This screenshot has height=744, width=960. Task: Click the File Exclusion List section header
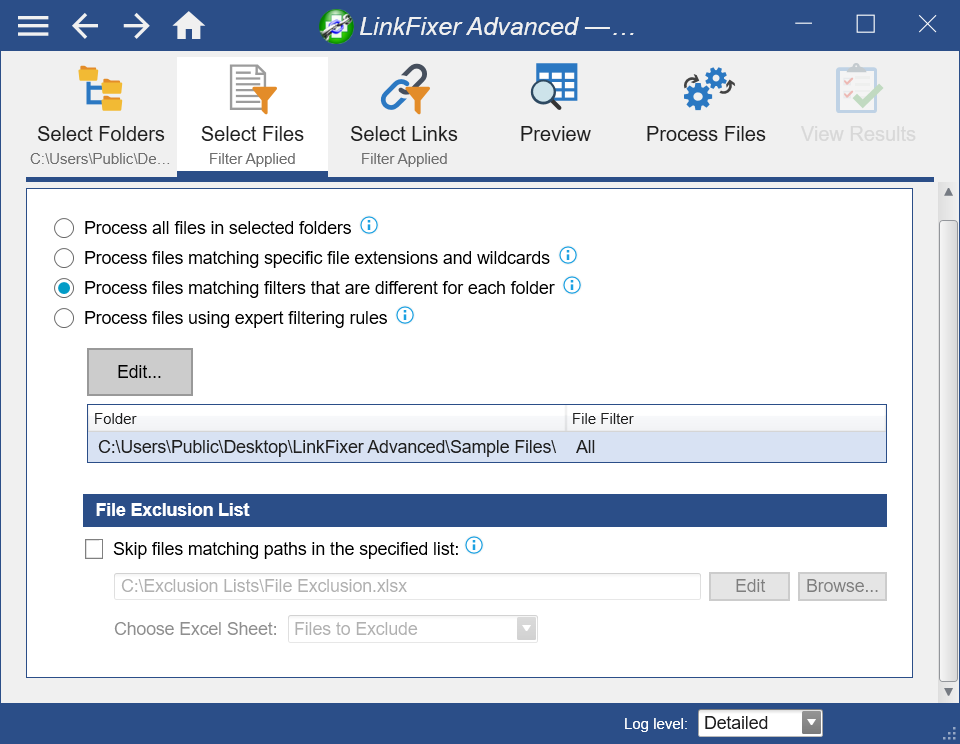click(485, 510)
